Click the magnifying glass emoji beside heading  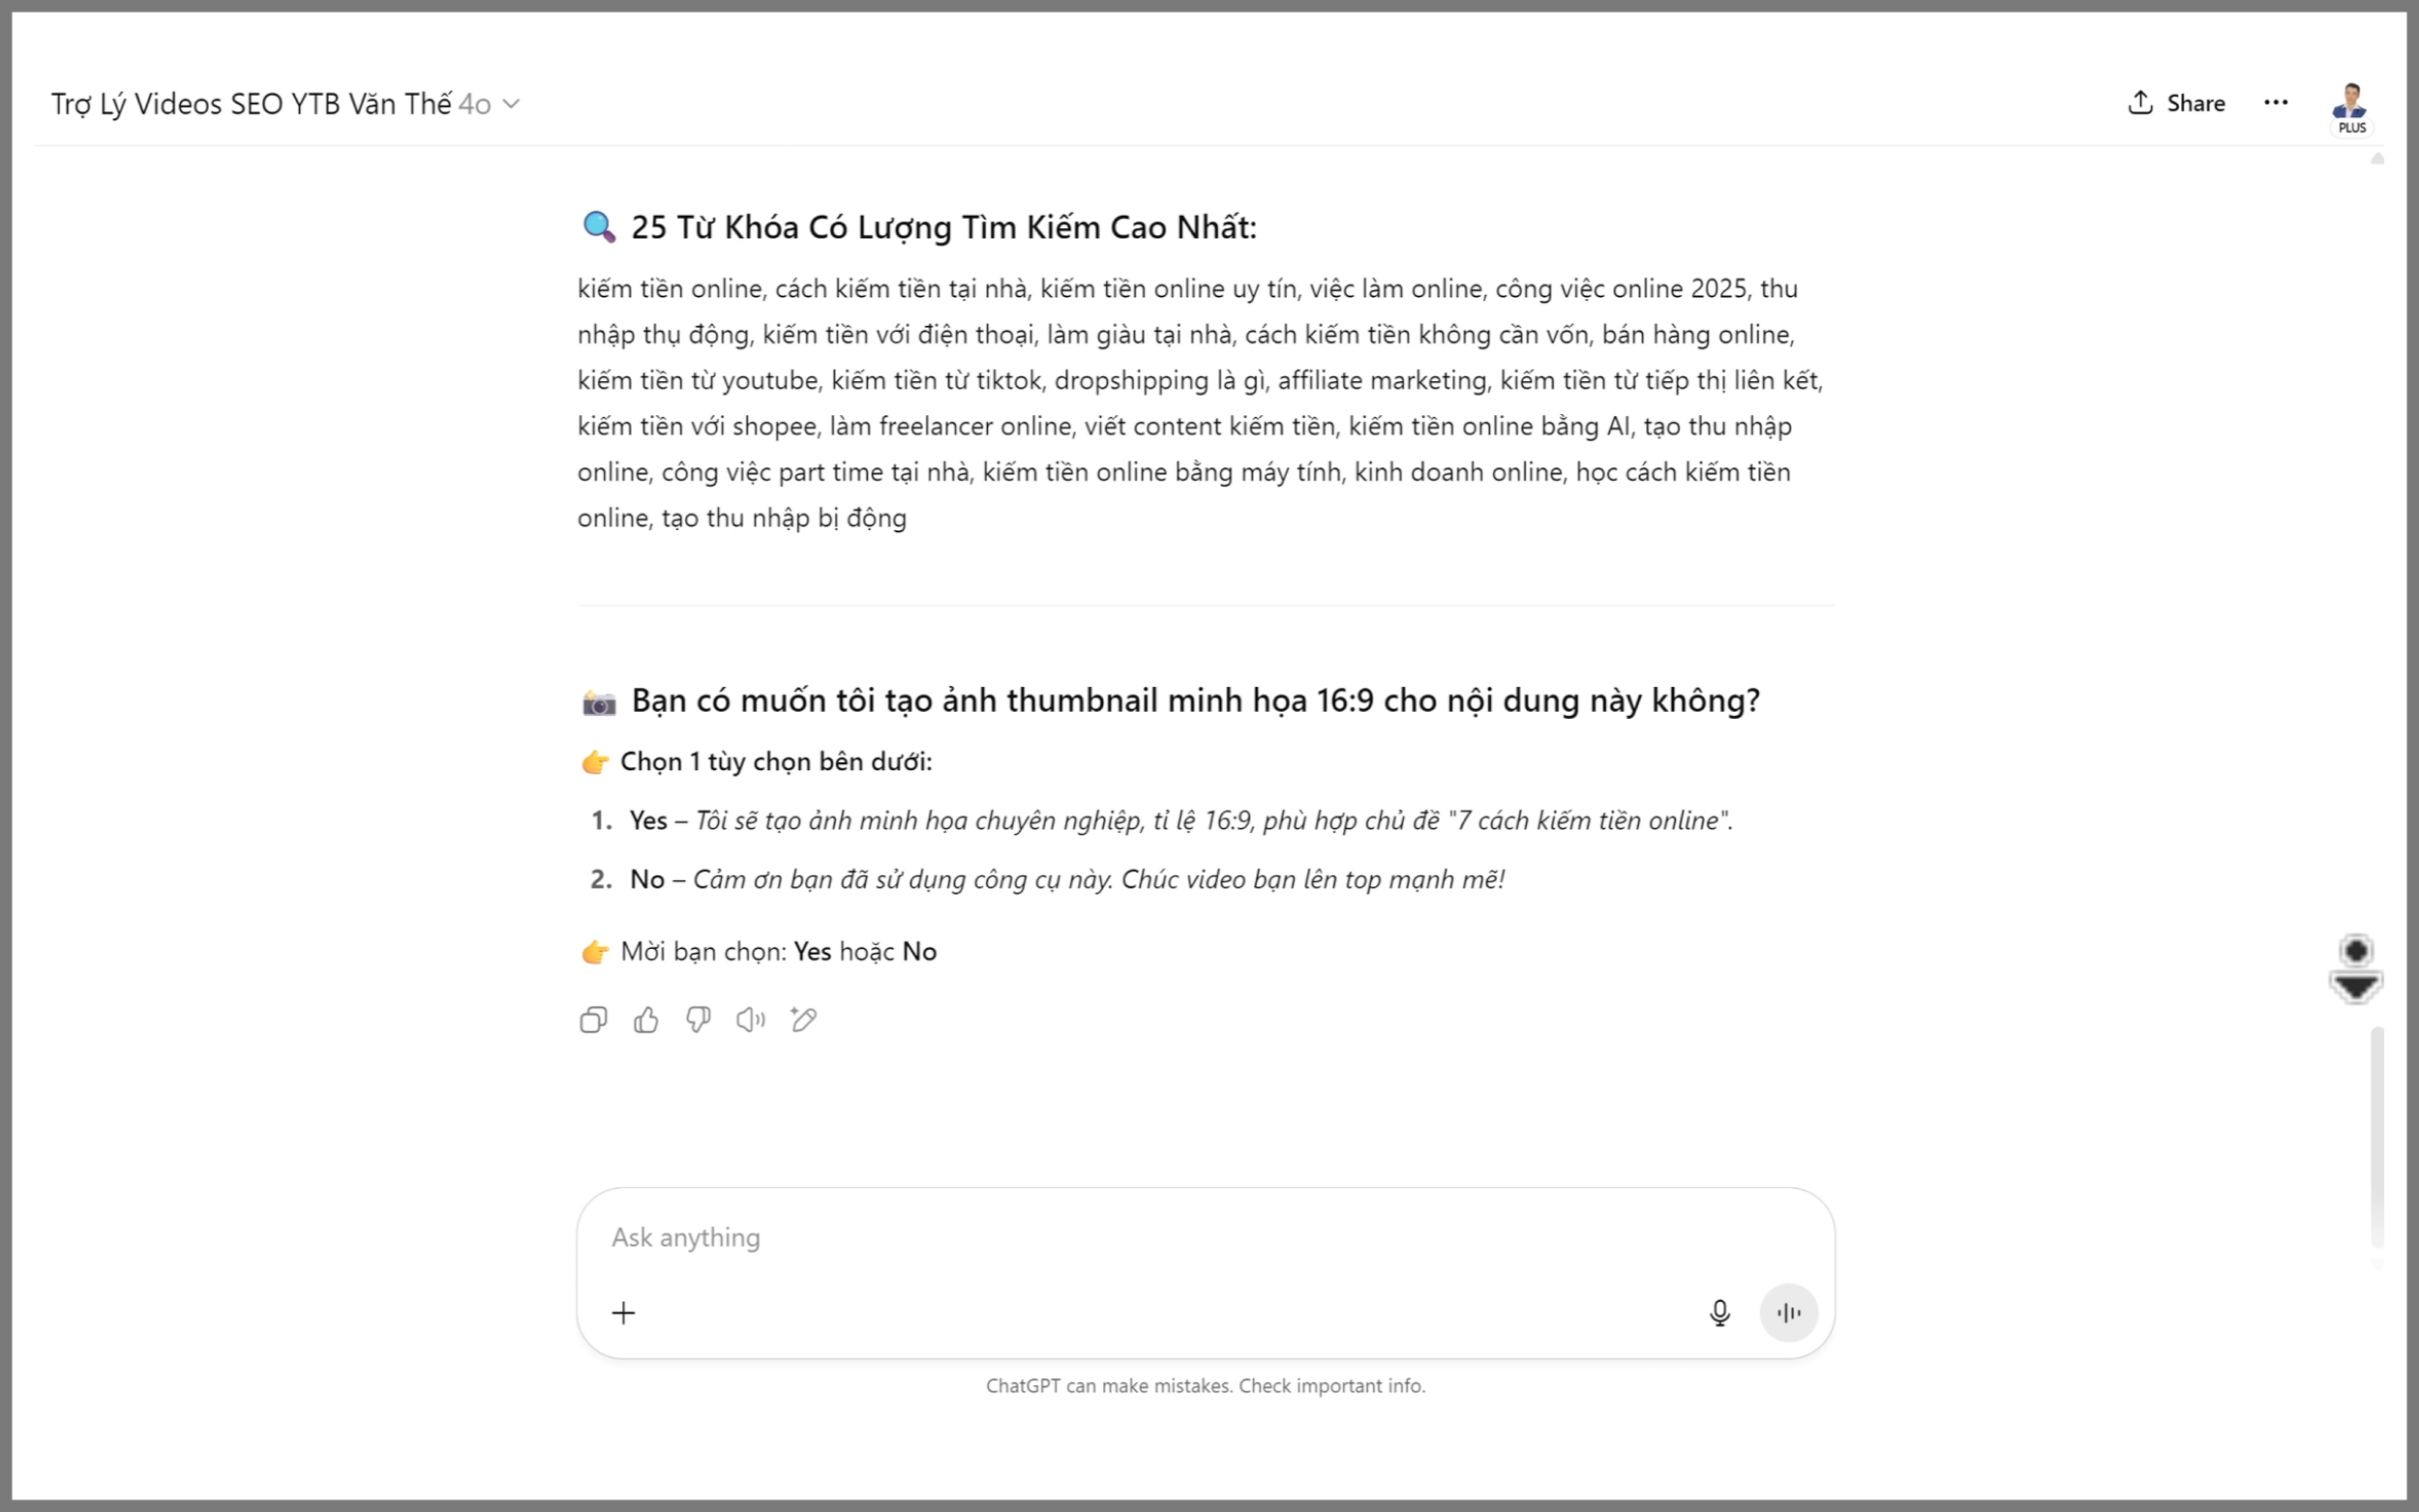click(599, 227)
